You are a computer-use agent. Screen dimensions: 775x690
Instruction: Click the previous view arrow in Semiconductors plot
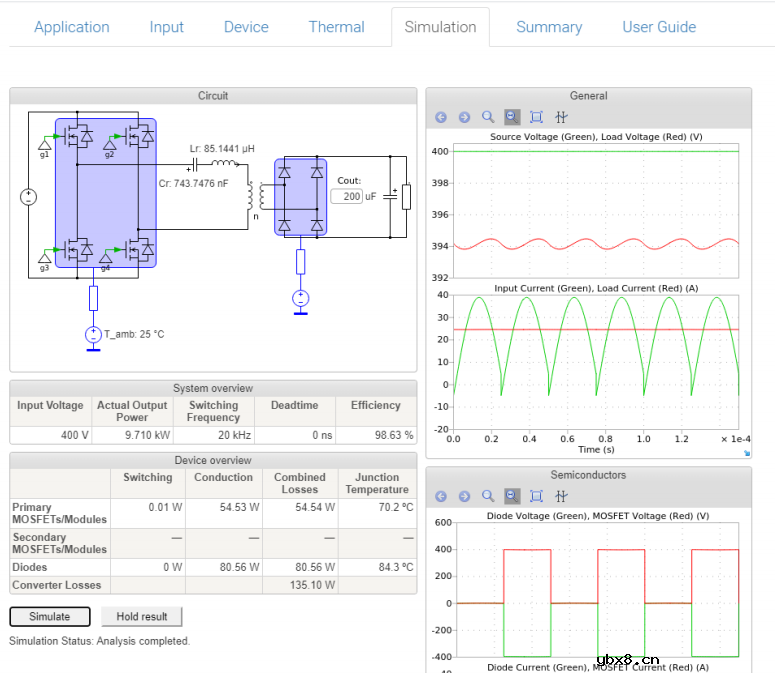441,496
